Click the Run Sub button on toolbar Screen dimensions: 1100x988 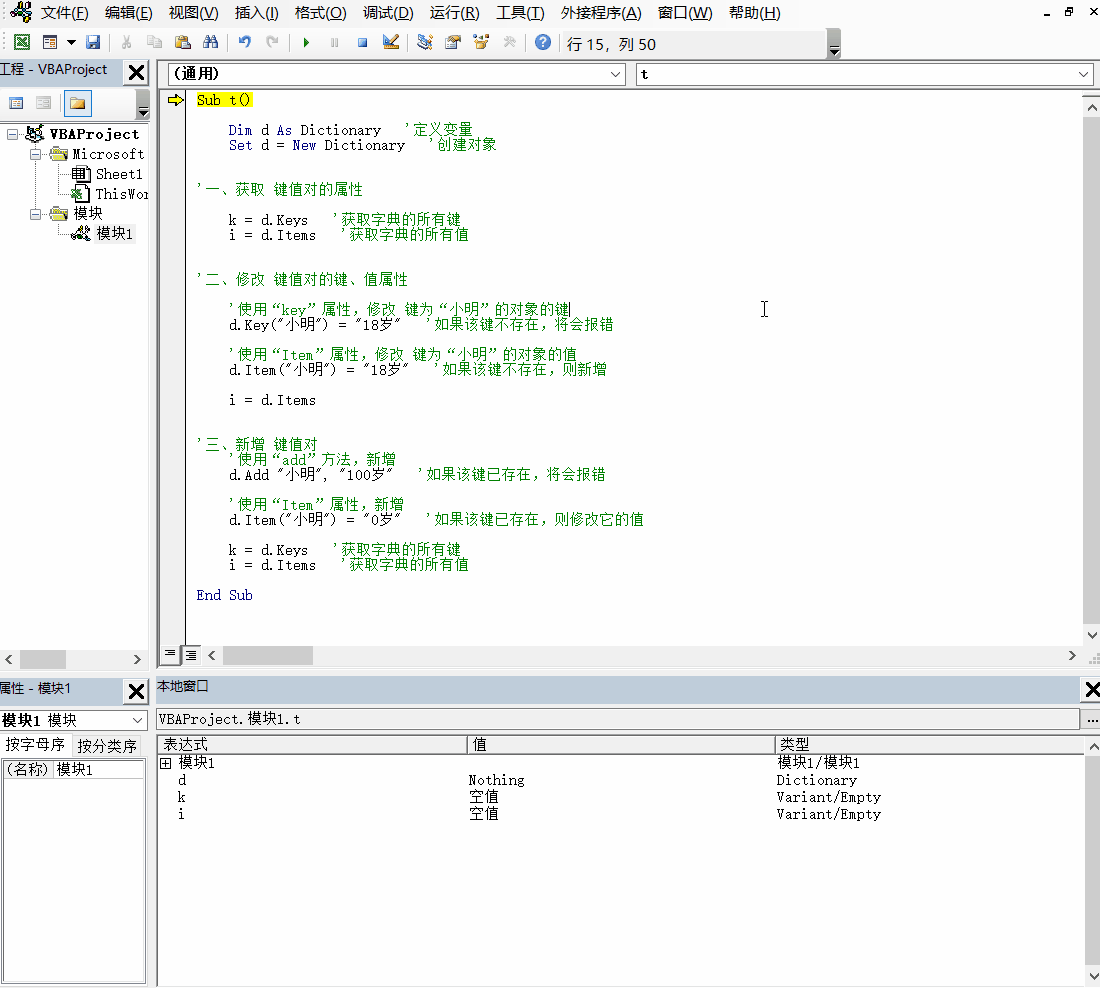pos(306,42)
